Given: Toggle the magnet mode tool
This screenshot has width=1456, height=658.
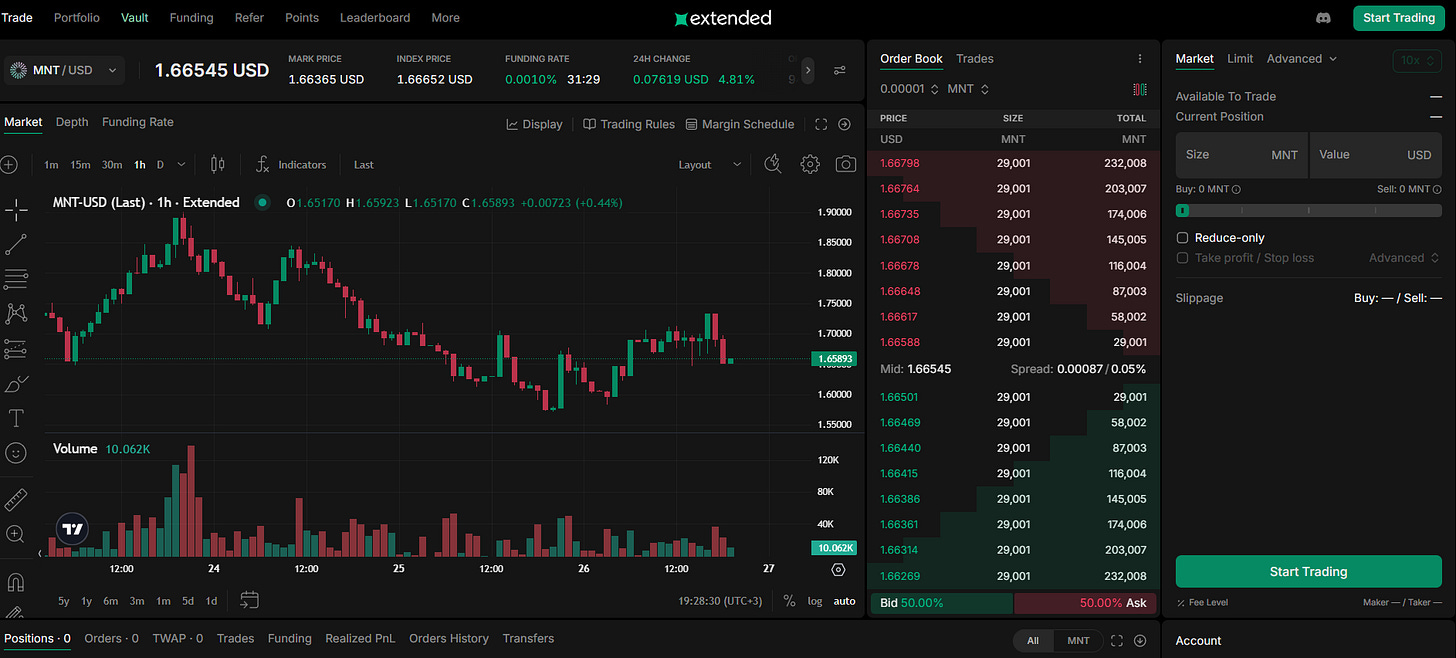Looking at the screenshot, I should pyautogui.click(x=16, y=581).
